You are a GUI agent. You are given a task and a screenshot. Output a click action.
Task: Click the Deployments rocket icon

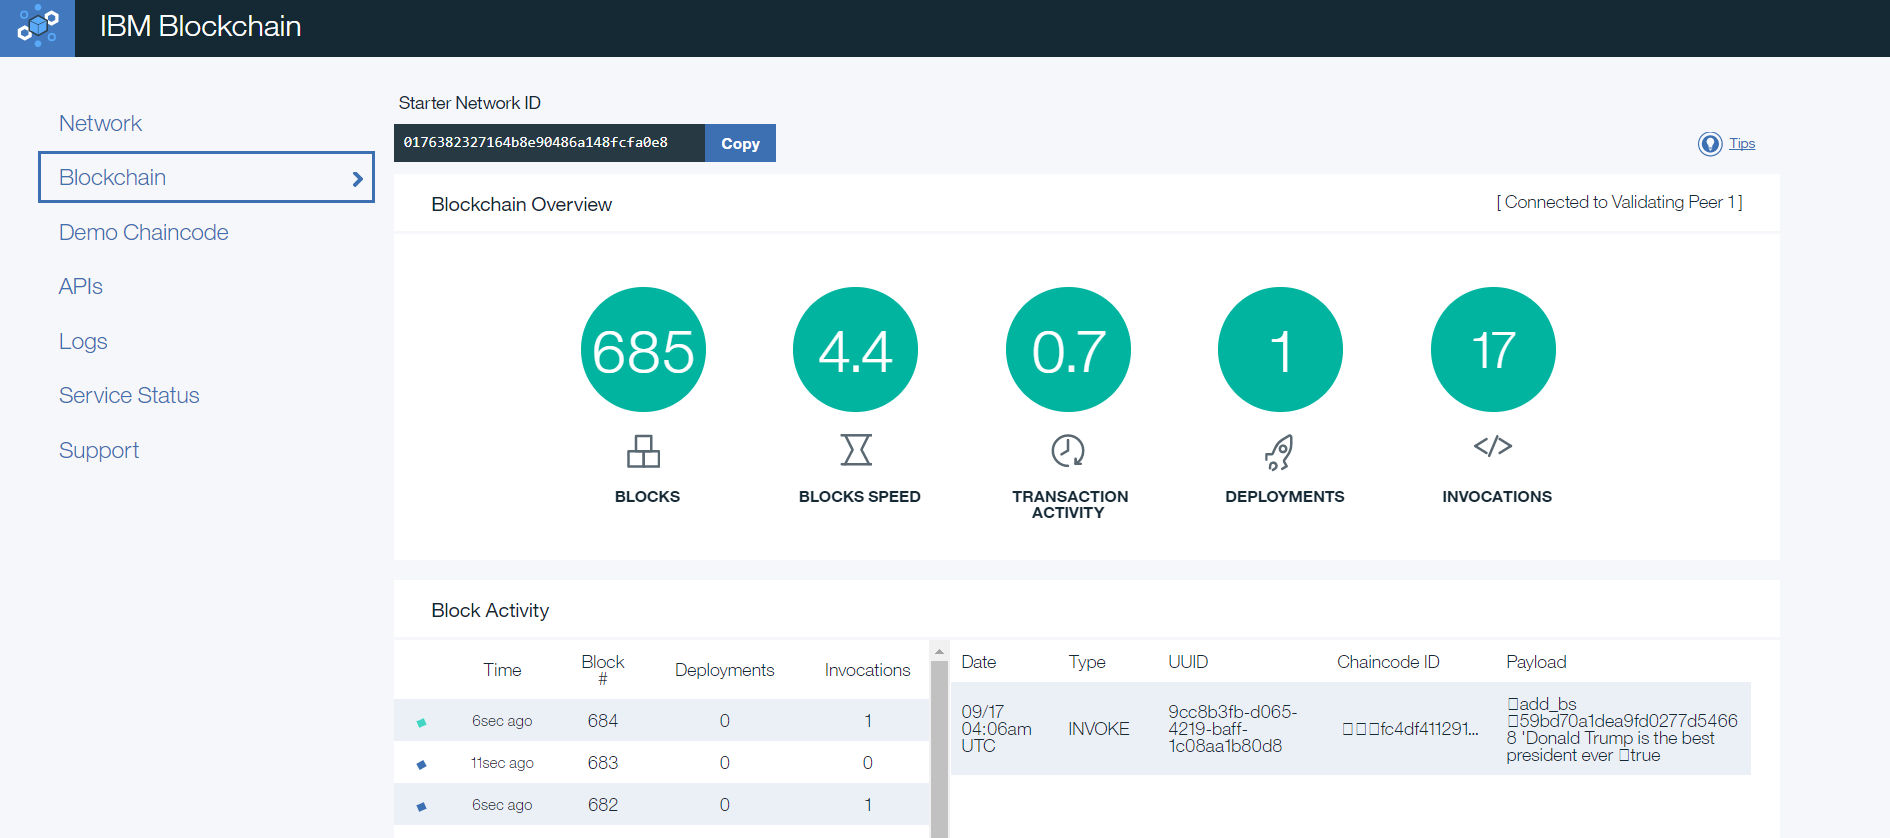pos(1279,452)
